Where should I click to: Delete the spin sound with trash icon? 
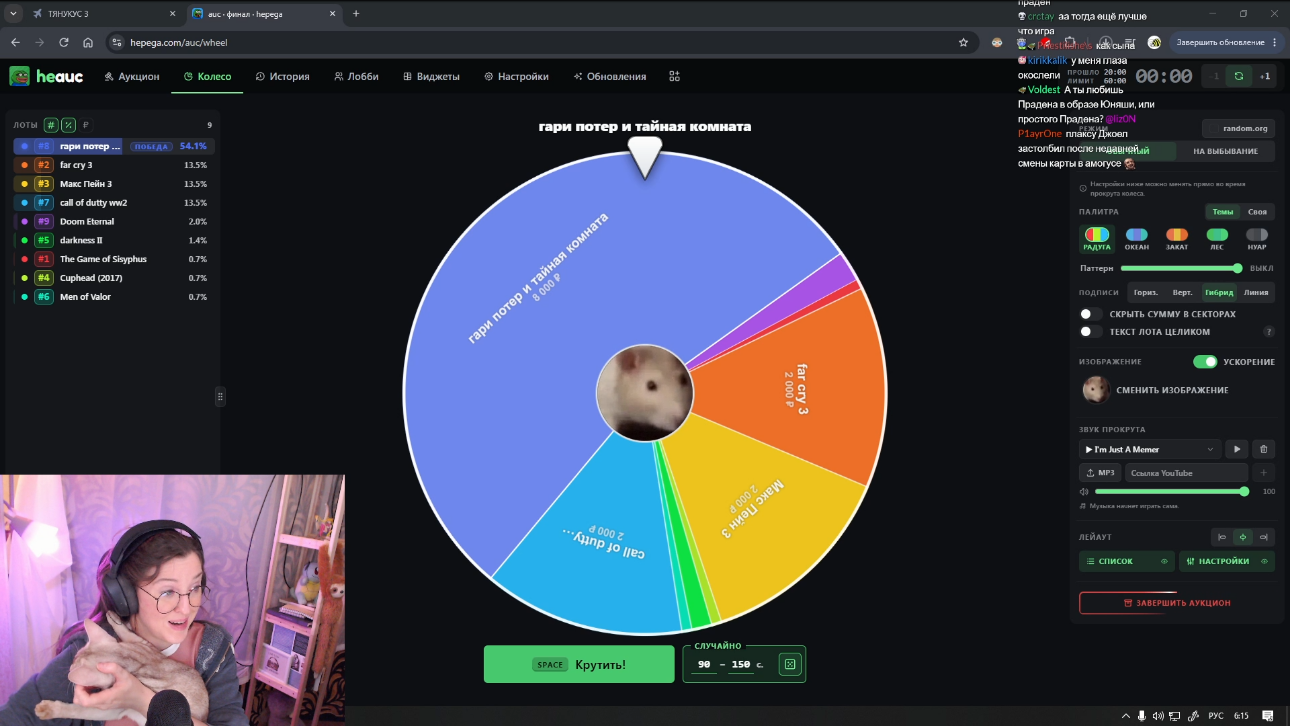1264,450
